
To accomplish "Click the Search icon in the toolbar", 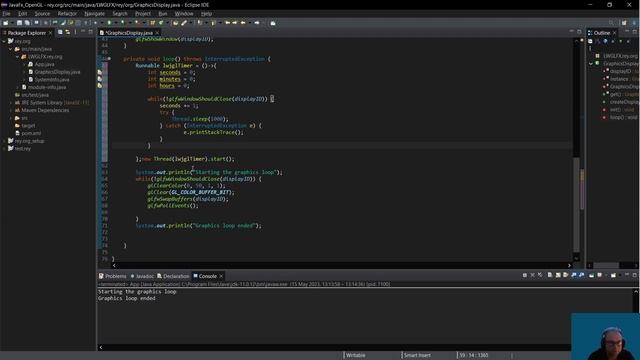I will point(611,23).
